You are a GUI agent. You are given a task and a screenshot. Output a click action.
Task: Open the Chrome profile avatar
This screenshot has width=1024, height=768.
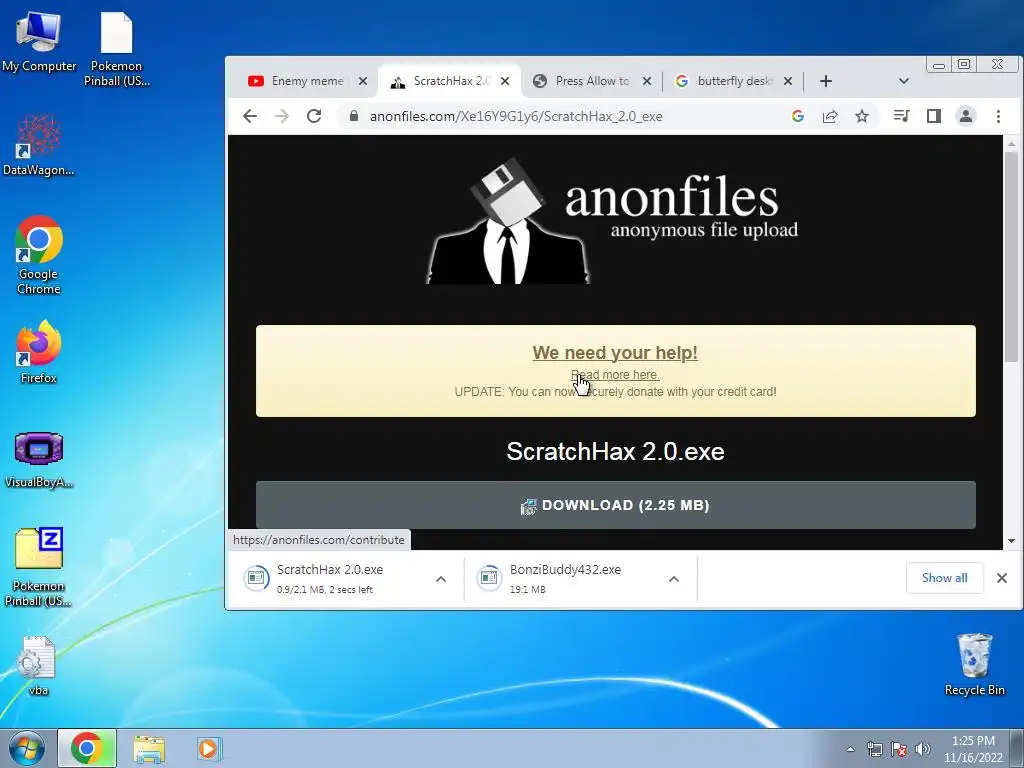pyautogui.click(x=966, y=116)
